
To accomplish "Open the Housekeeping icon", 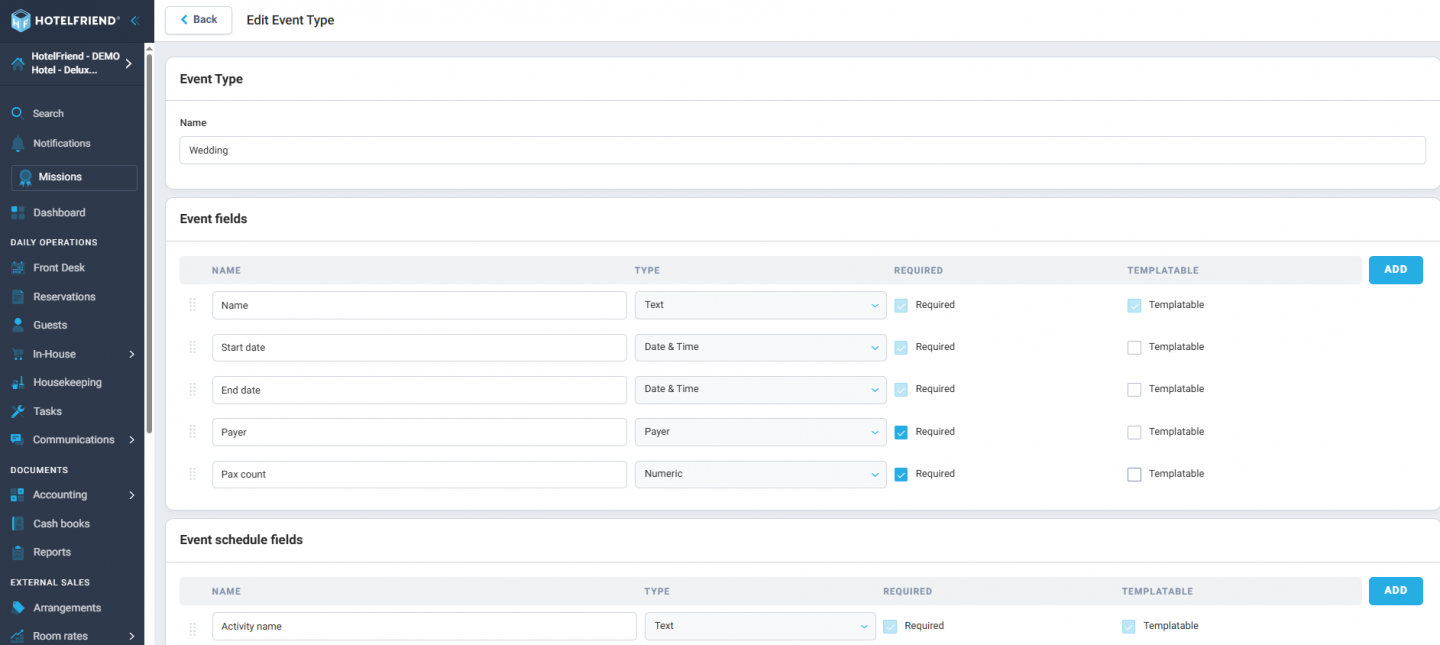I will [19, 382].
